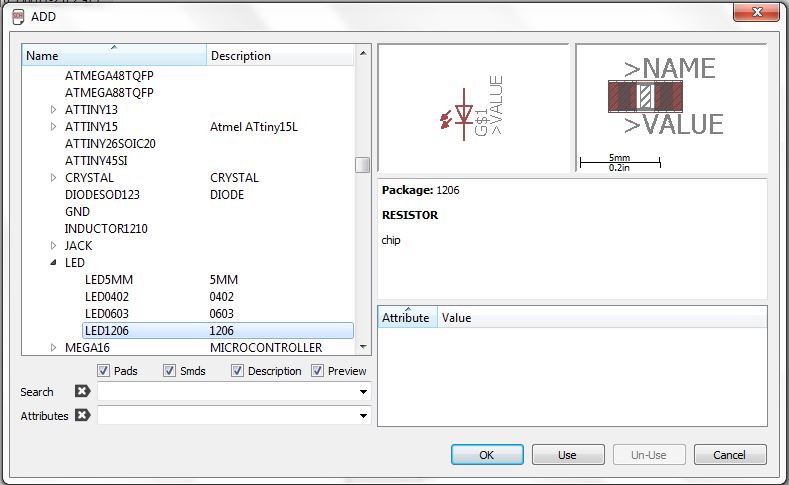Screen dimensions: 789x485
Task: Expand the MEGA16 tree node
Action: (x=53, y=347)
